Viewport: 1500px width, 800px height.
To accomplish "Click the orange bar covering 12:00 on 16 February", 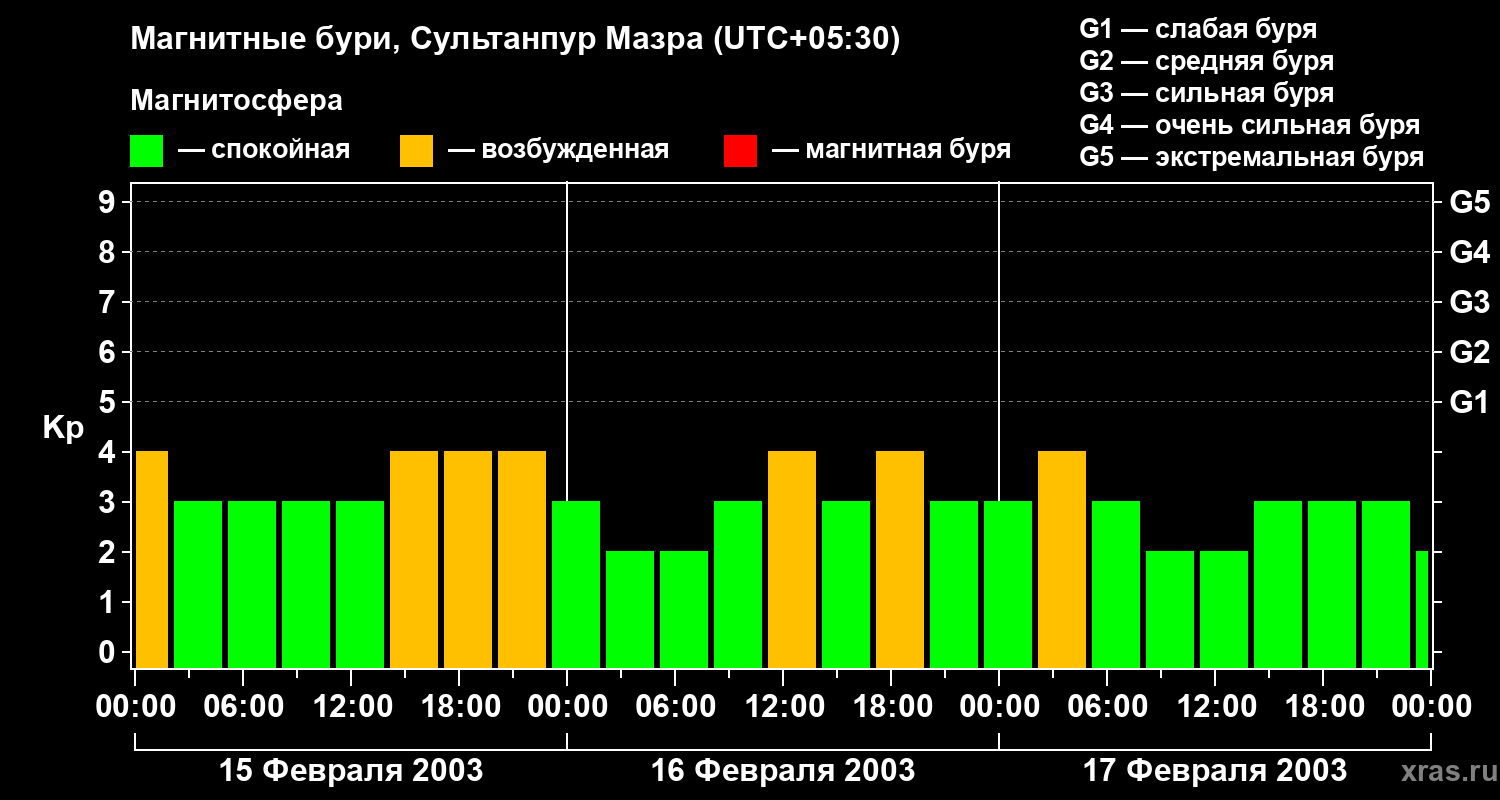I will tap(792, 559).
